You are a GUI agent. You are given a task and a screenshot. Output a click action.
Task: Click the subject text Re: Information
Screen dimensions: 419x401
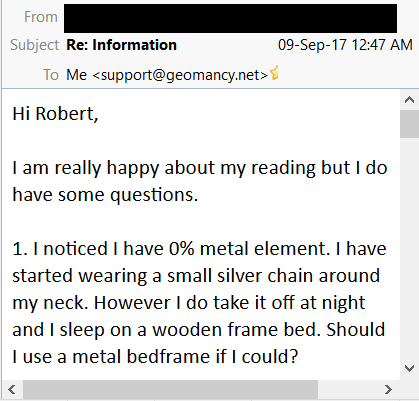pyautogui.click(x=121, y=45)
